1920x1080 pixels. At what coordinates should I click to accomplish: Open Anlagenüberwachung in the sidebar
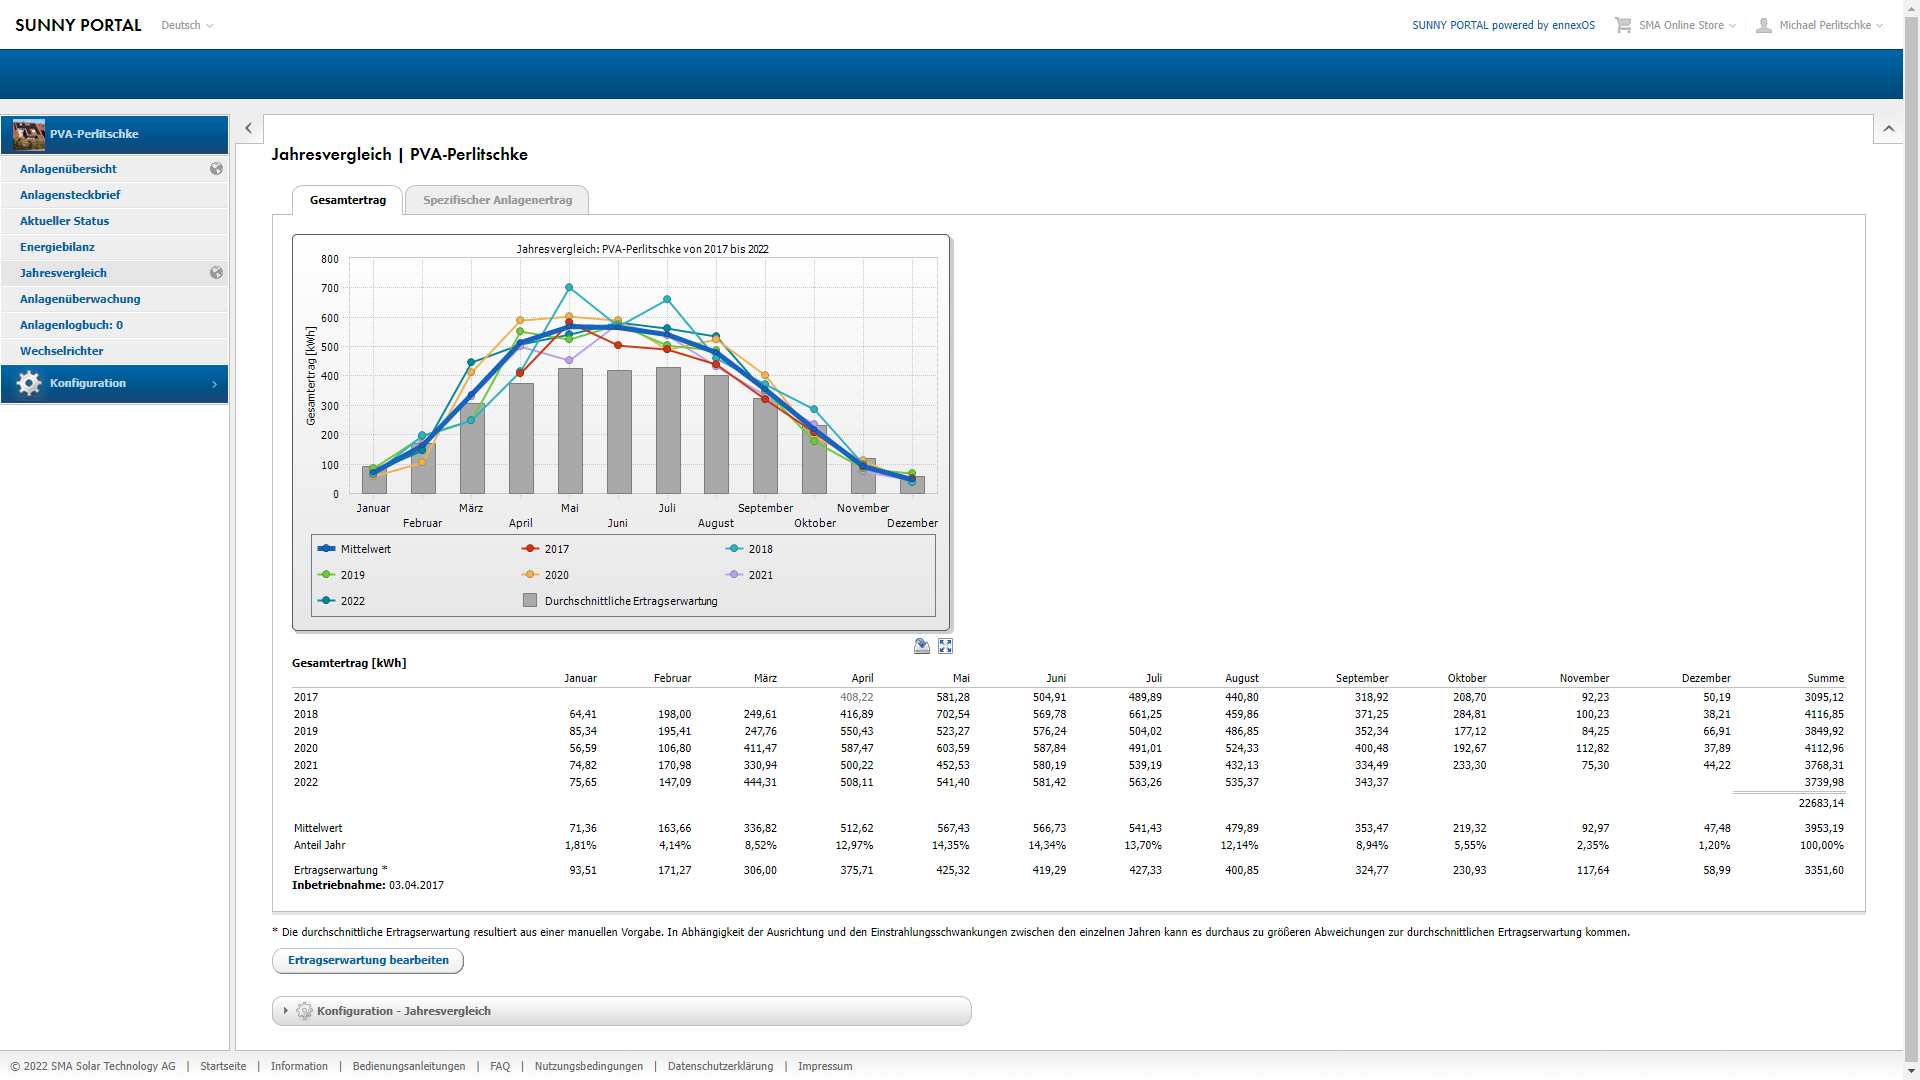(80, 299)
